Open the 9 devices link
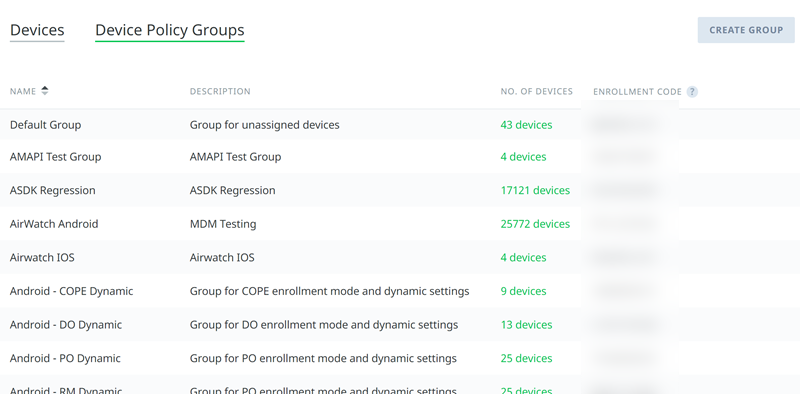Image resolution: width=800 pixels, height=394 pixels. coord(523,291)
